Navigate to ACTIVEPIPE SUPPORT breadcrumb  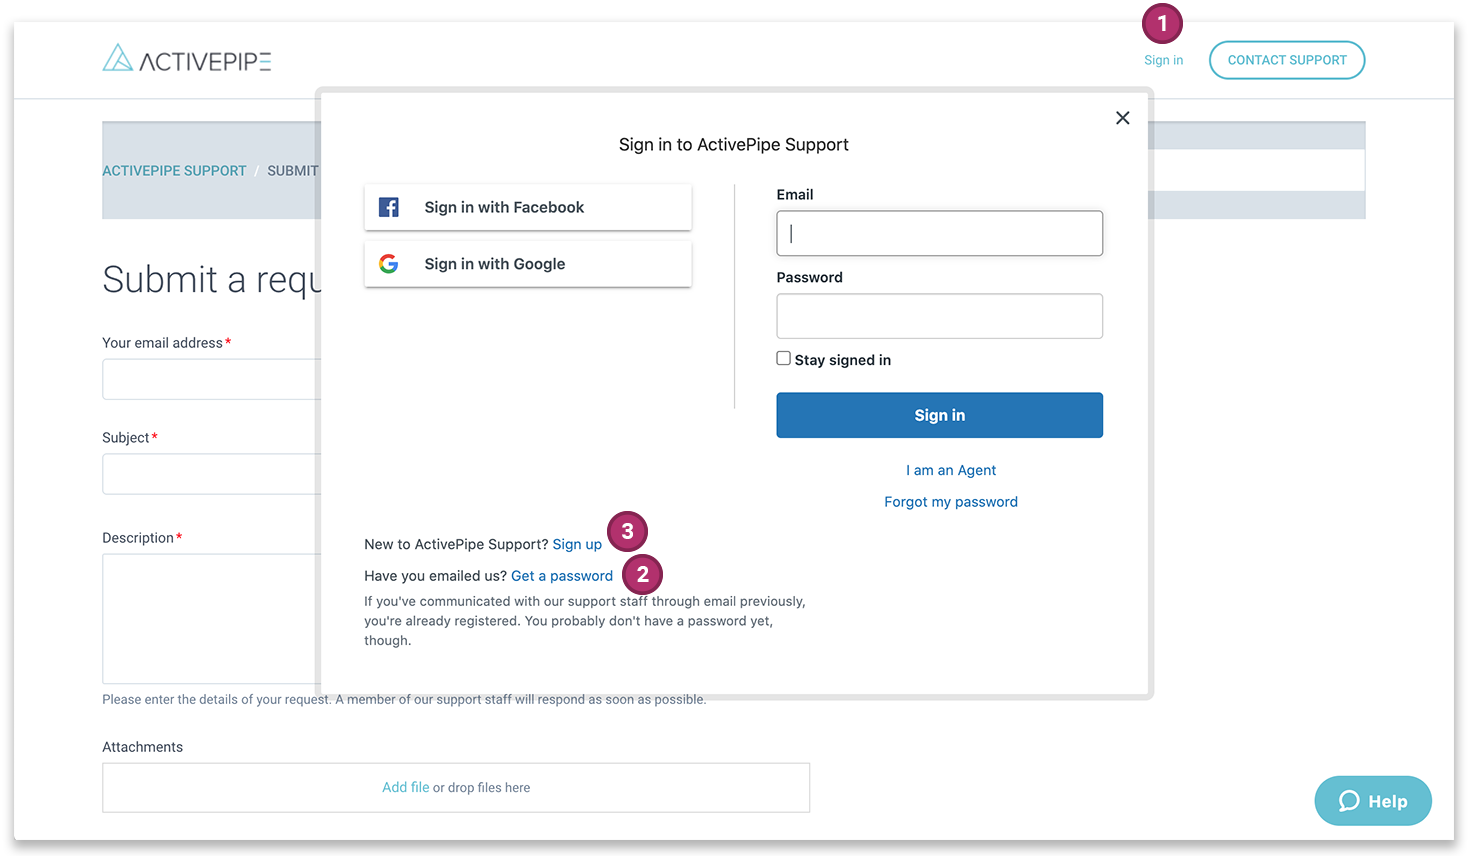point(174,170)
